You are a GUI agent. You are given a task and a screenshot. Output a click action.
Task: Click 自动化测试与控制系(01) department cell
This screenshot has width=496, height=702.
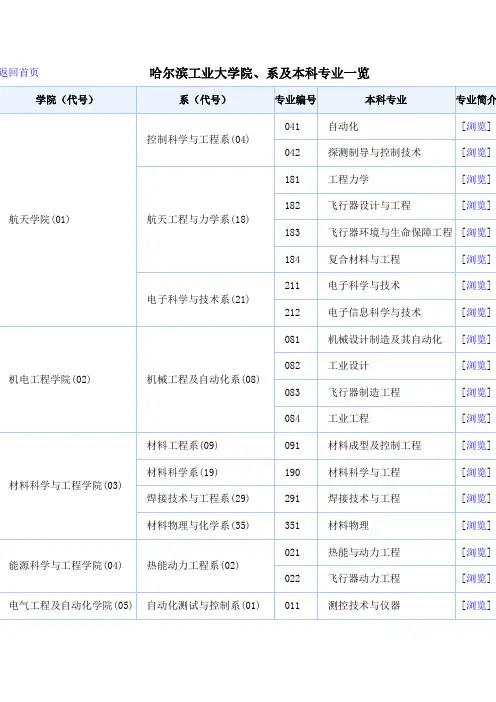point(205,606)
